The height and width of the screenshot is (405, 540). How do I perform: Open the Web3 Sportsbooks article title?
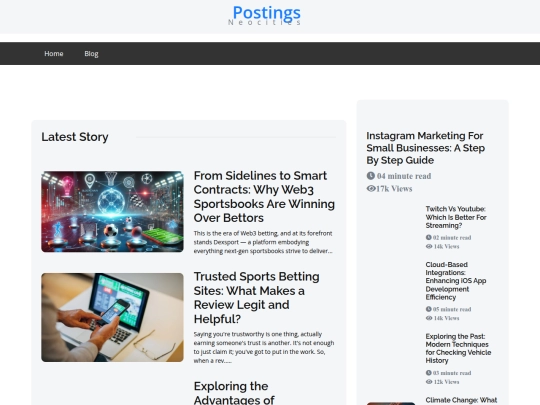(x=264, y=197)
